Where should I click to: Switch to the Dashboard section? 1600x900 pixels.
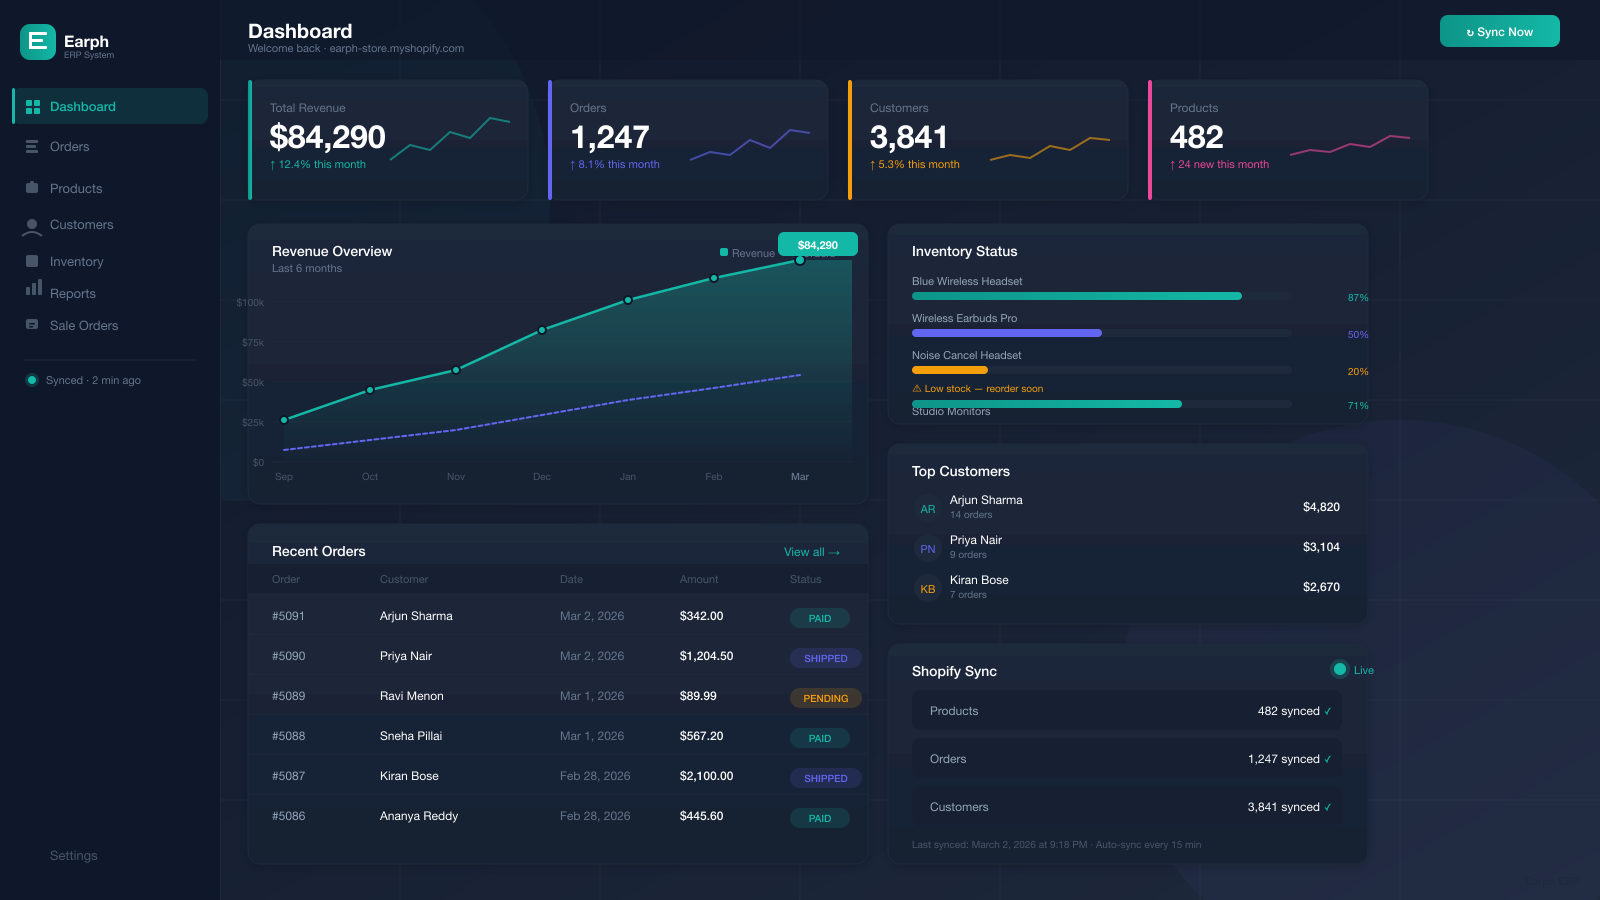click(83, 106)
